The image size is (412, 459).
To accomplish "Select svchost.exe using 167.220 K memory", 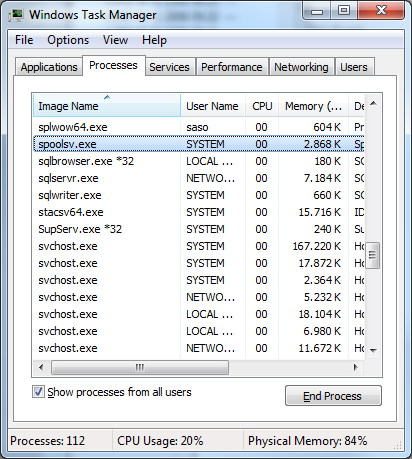I will (x=199, y=246).
